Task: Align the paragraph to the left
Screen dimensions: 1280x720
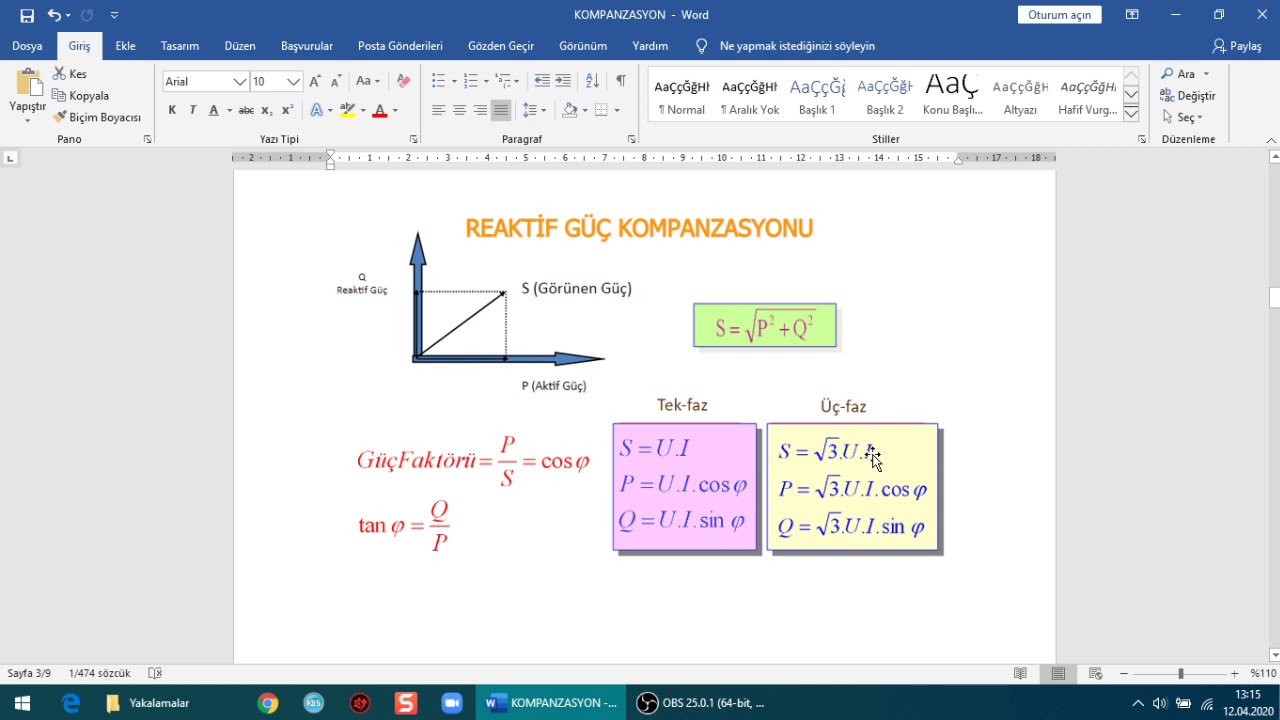Action: [438, 110]
